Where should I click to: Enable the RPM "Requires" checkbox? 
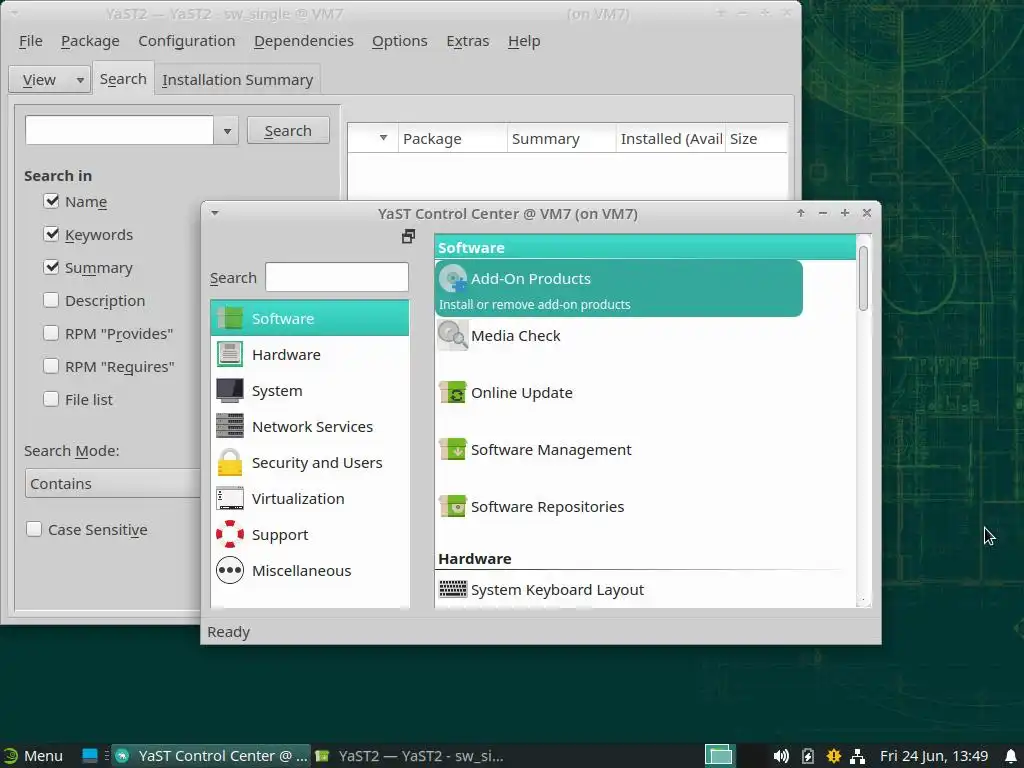coord(51,366)
